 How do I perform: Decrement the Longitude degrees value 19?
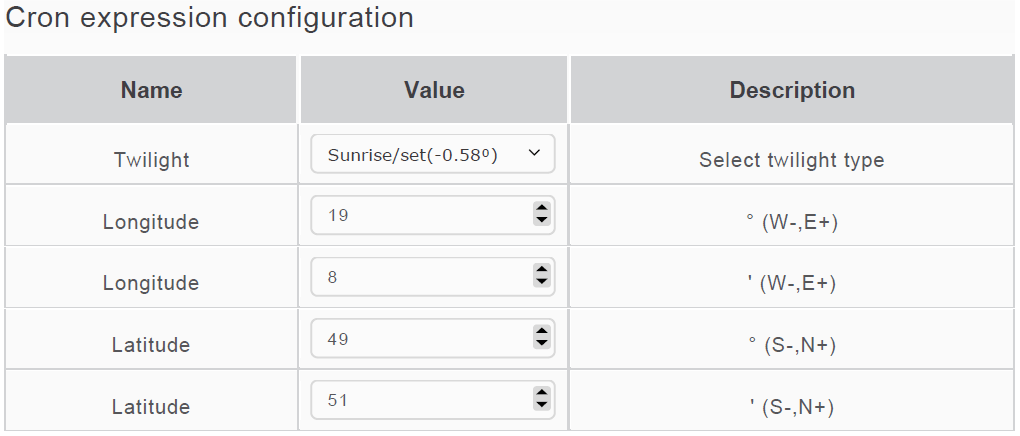[x=542, y=220]
